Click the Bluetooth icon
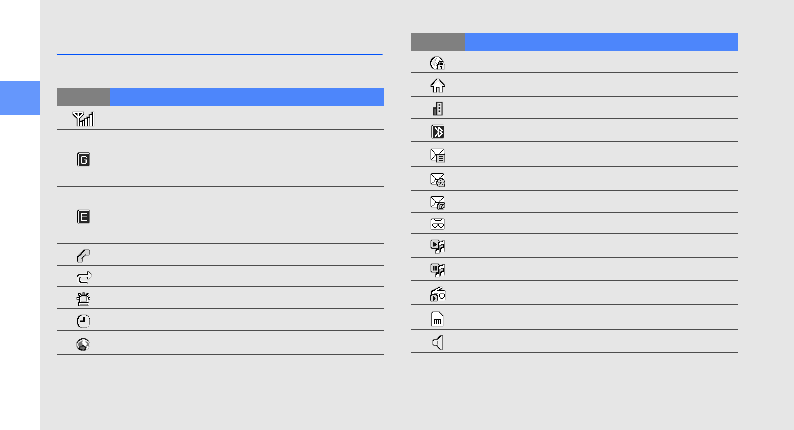 pos(437,132)
